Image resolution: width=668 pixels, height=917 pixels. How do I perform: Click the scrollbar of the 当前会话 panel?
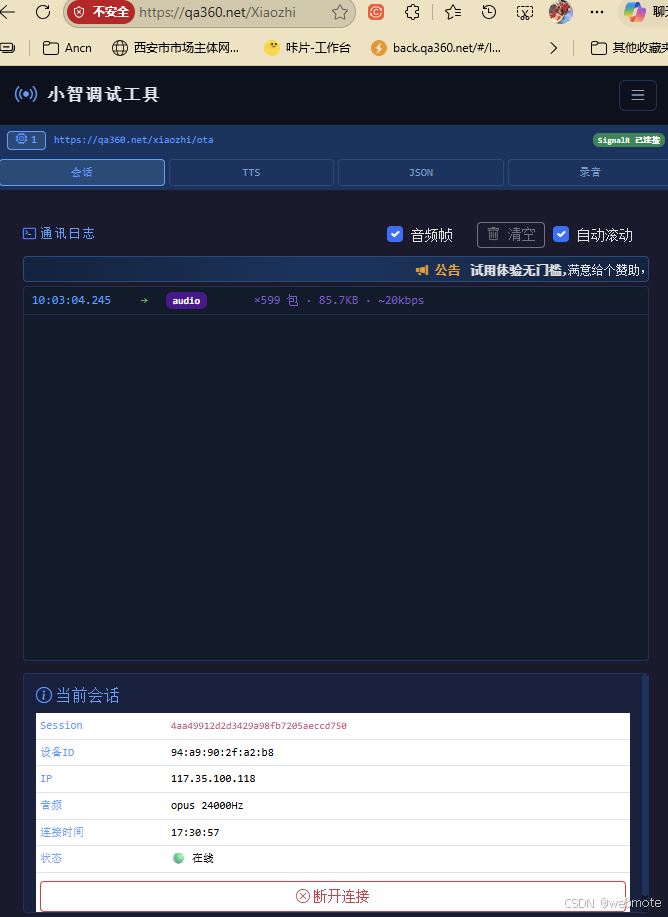point(645,784)
